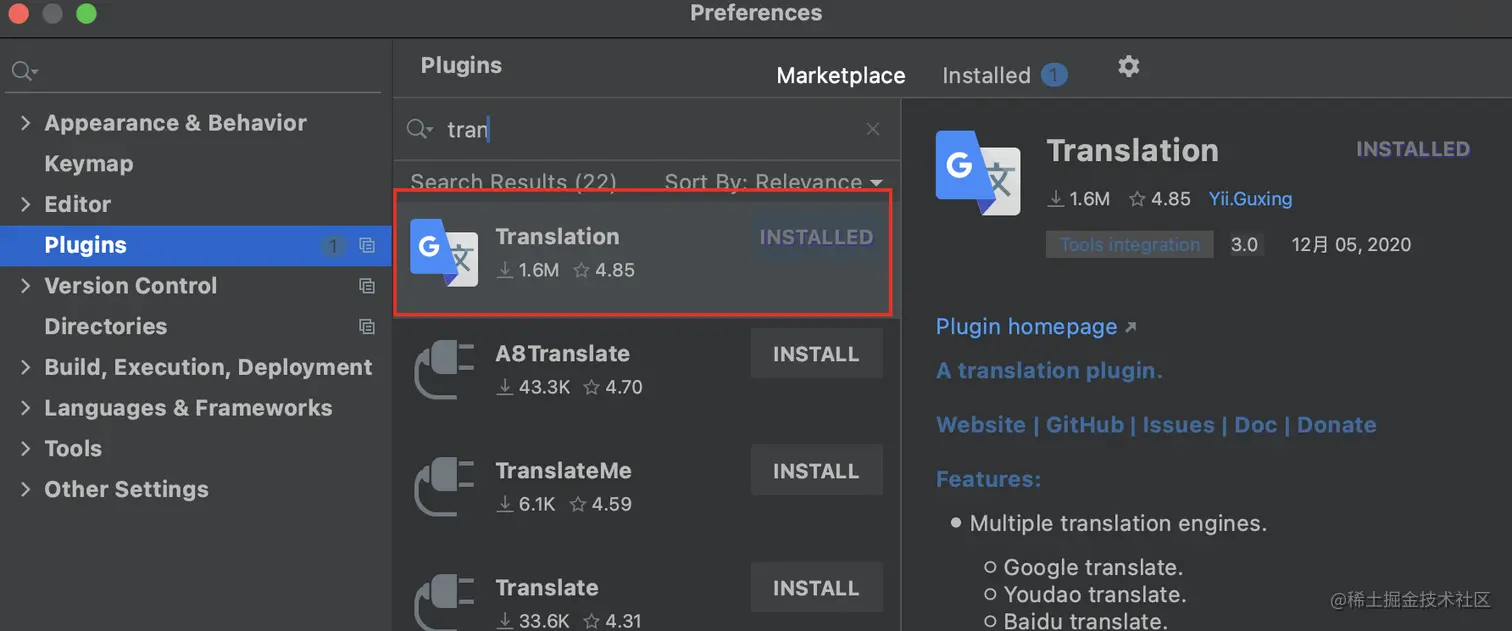This screenshot has height=631, width=1512.
Task: Expand Other Settings node
Action: (26, 490)
